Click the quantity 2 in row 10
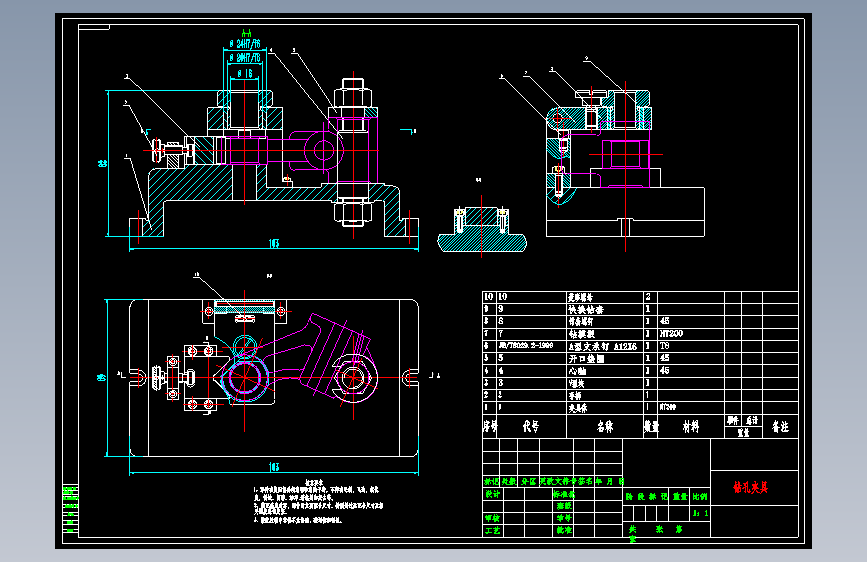The image size is (867, 562). (x=648, y=297)
